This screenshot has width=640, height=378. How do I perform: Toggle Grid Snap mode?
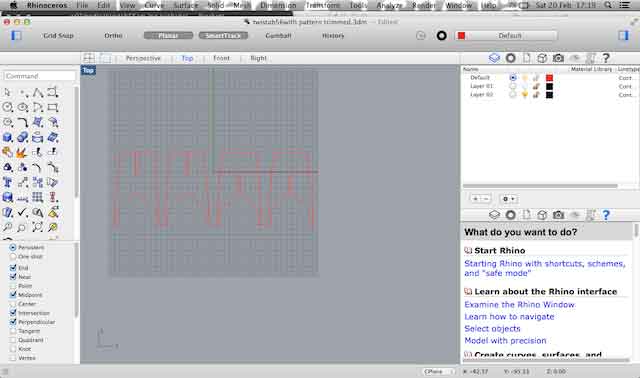click(x=58, y=36)
